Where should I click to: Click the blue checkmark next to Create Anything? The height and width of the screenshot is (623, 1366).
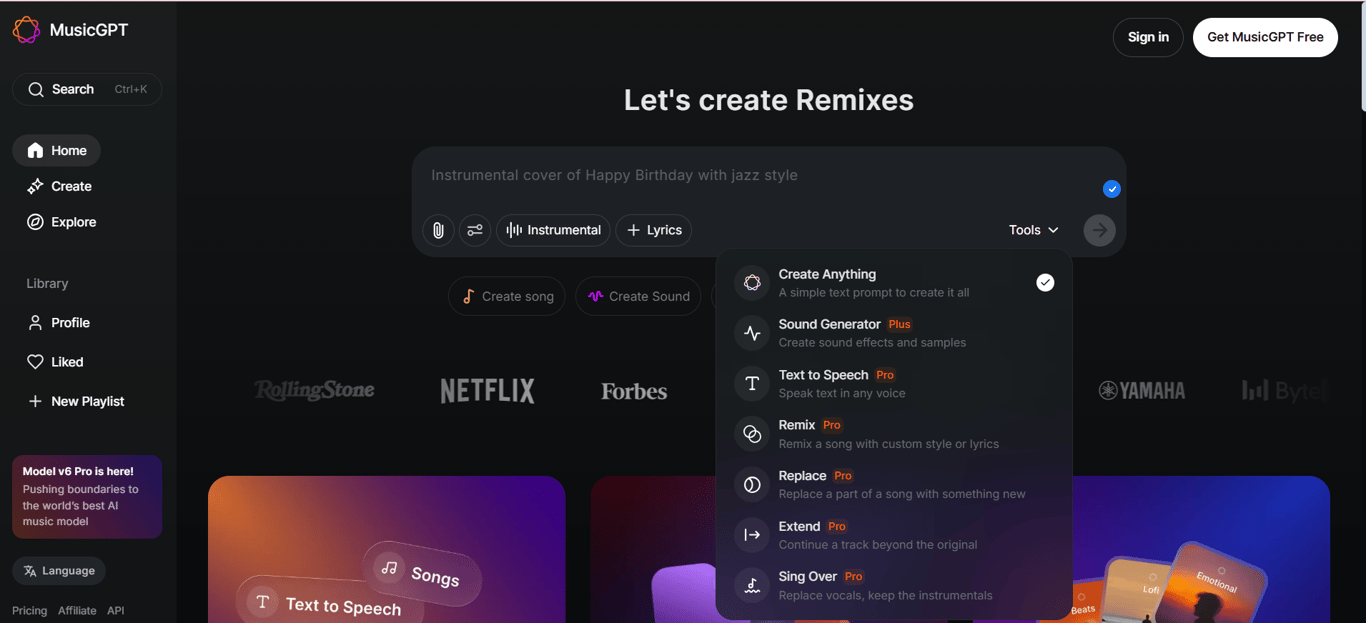pyautogui.click(x=1045, y=282)
